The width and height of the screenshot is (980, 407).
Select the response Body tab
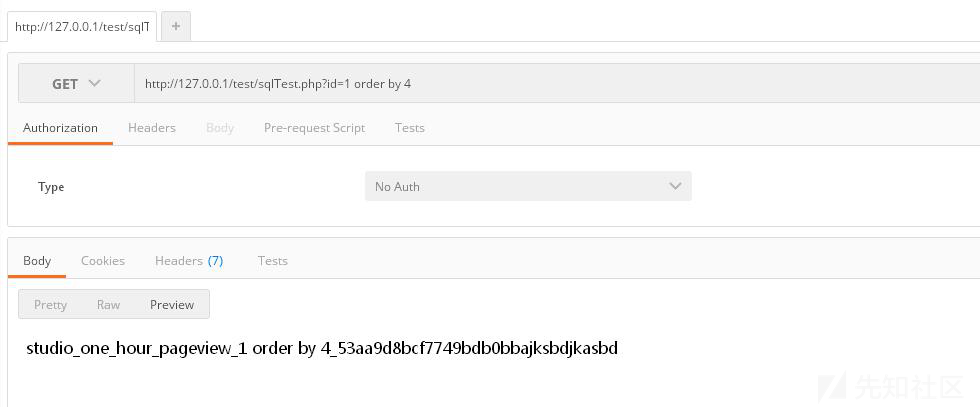coord(37,261)
